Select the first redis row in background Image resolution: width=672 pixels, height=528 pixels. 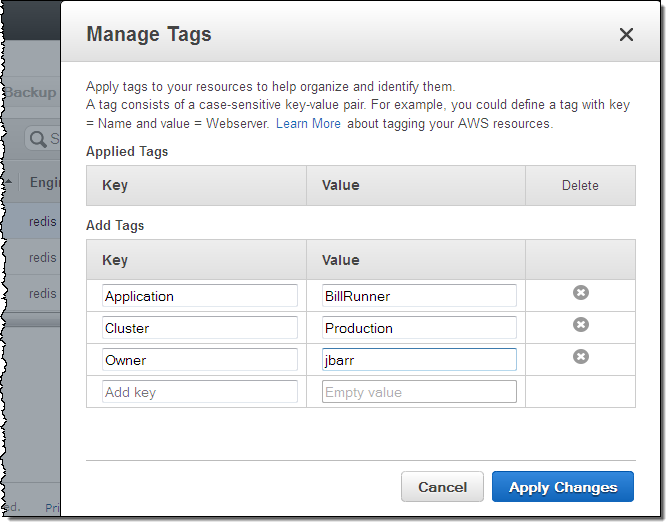pyautogui.click(x=42, y=222)
